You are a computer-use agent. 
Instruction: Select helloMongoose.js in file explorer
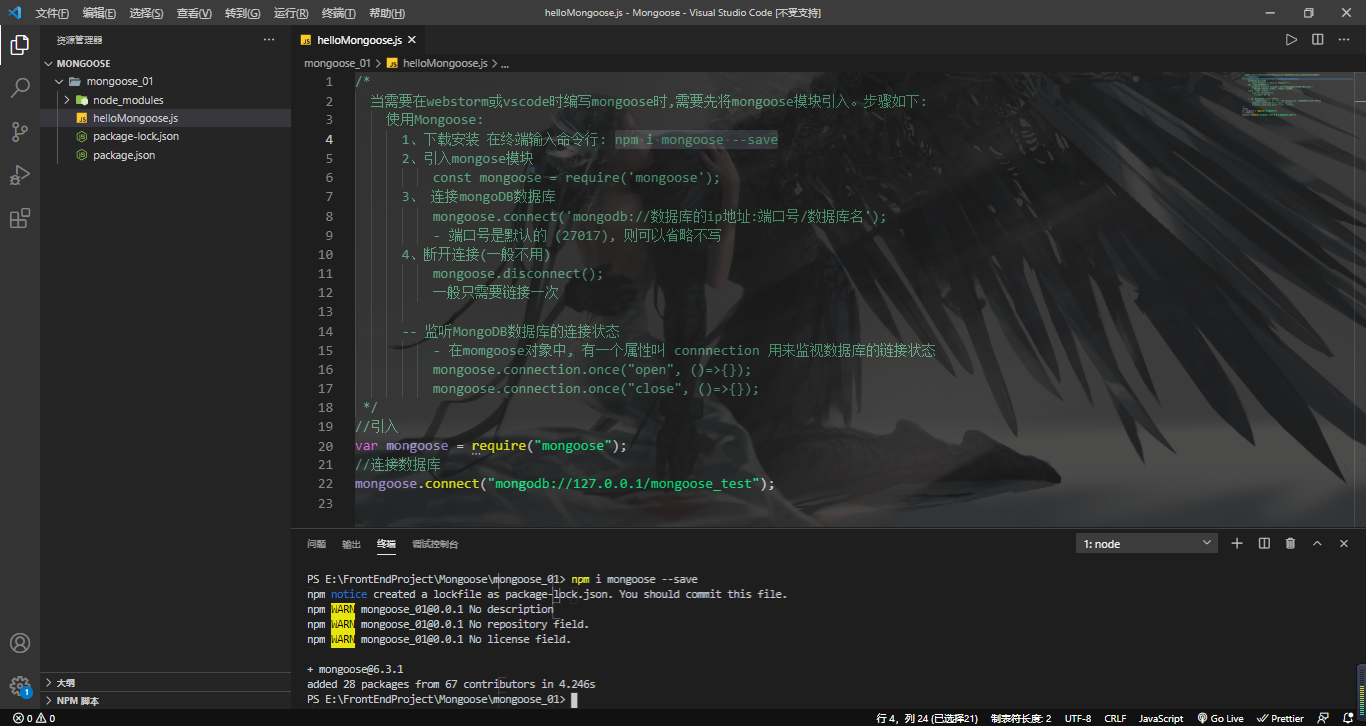(x=165, y=118)
